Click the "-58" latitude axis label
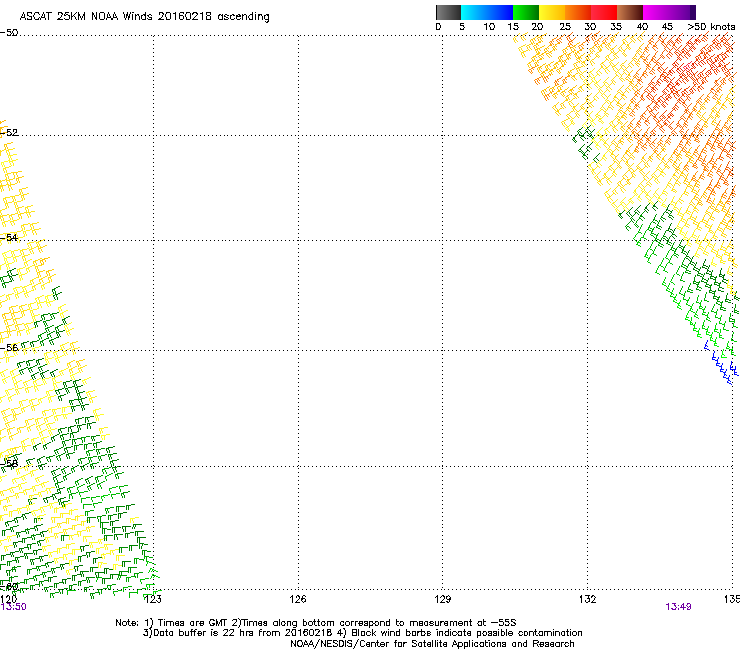The height and width of the screenshot is (650, 740). 9,464
